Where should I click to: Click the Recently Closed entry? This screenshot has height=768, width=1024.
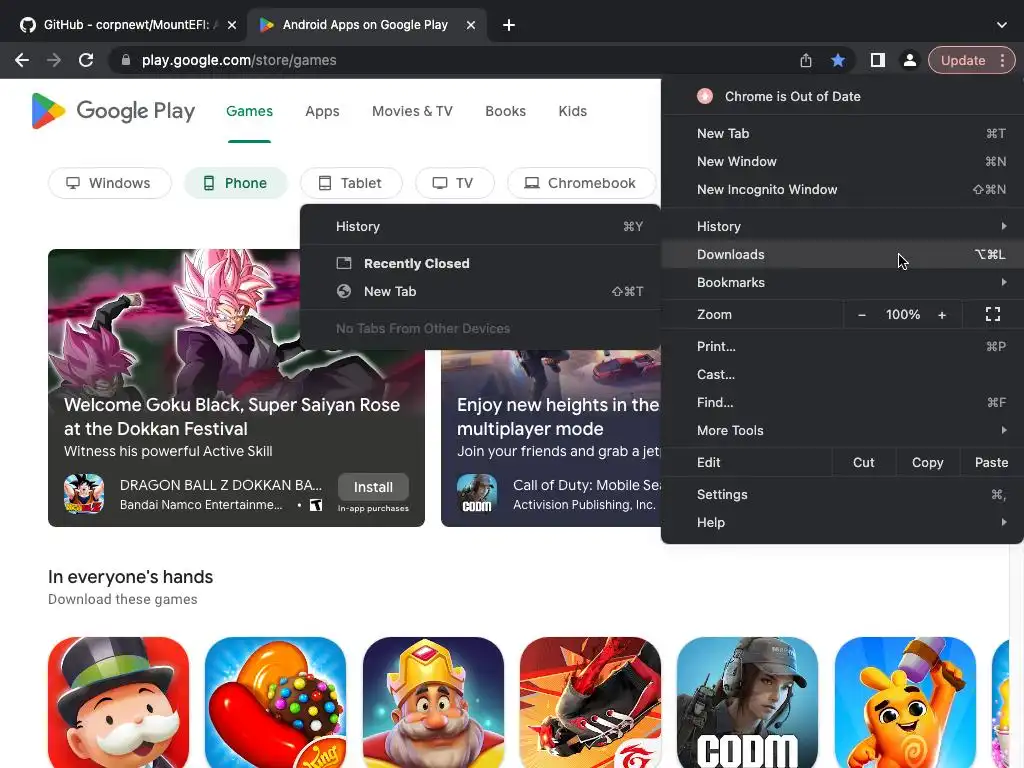coord(480,263)
